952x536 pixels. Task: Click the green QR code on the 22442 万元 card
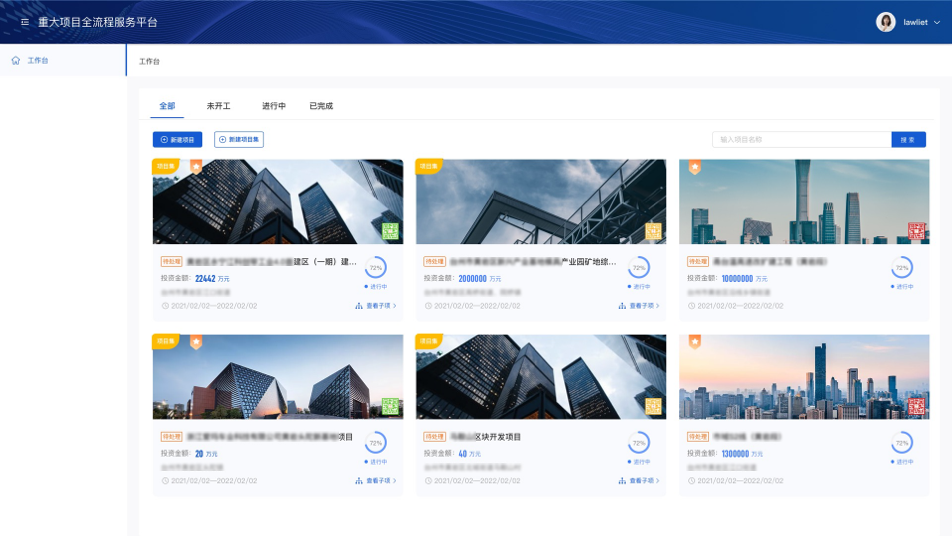pyautogui.click(x=390, y=231)
